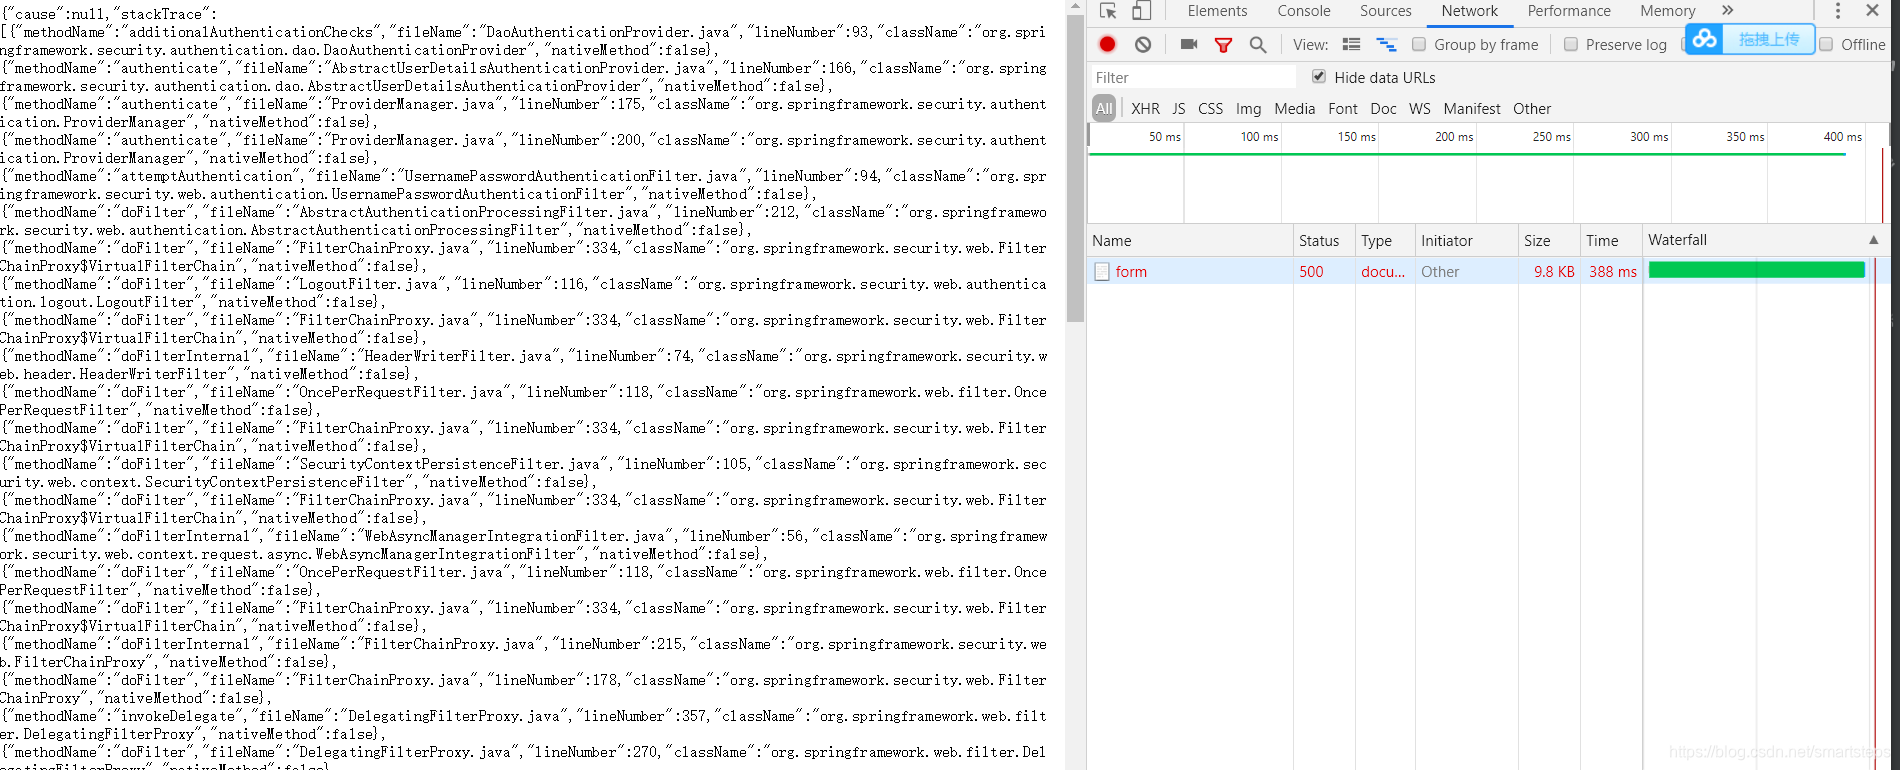
Task: Filter requests by Other
Action: pyautogui.click(x=1532, y=109)
